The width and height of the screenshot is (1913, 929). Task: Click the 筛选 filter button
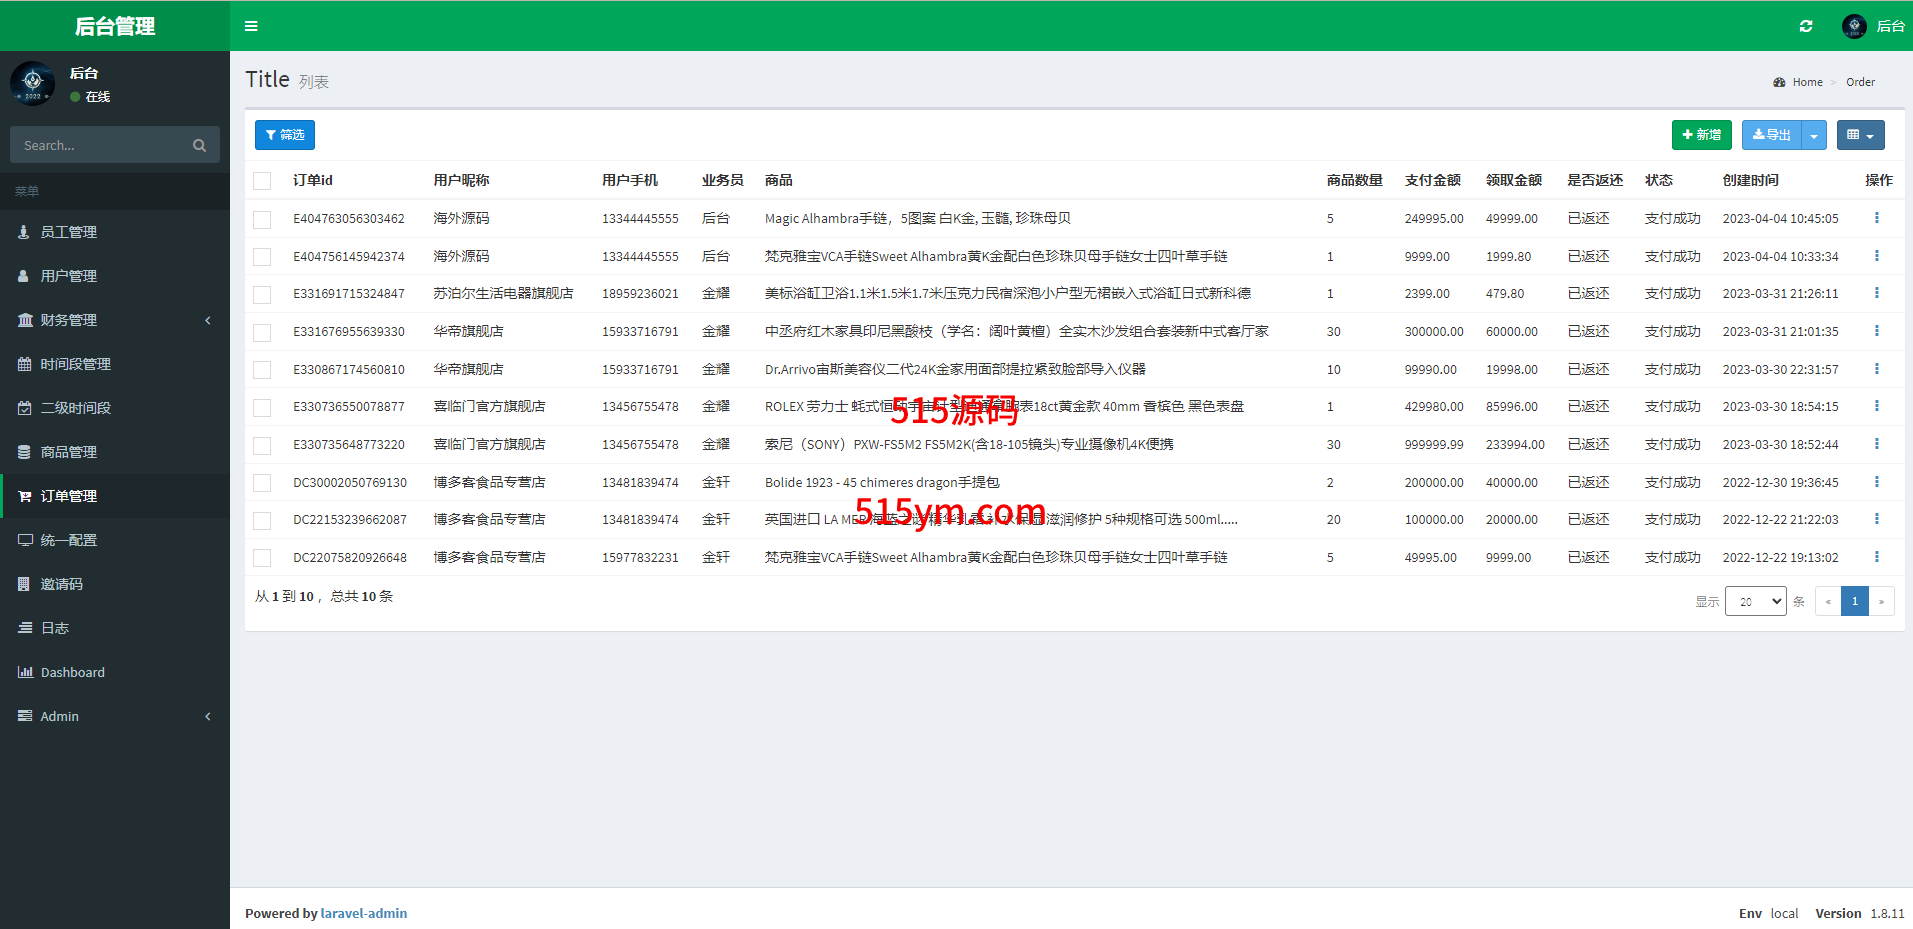(x=285, y=135)
